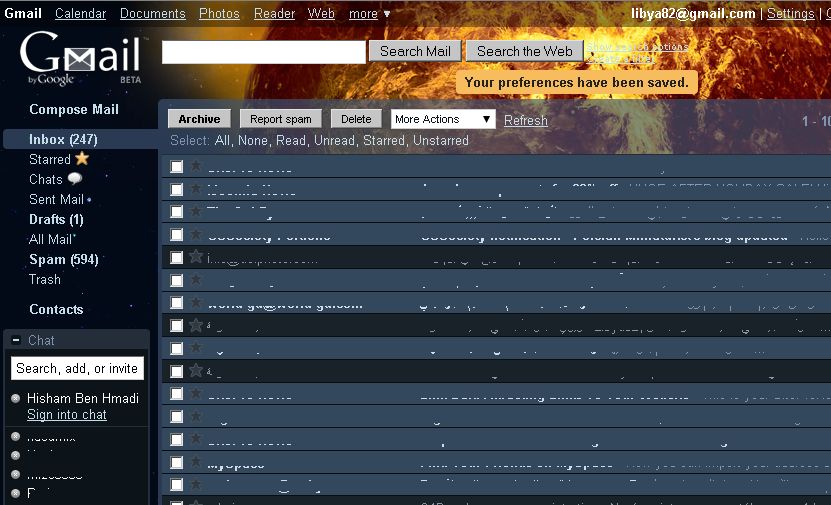Open Inbox (247)
Screen dimensions: 831x505
pyautogui.click(x=63, y=139)
